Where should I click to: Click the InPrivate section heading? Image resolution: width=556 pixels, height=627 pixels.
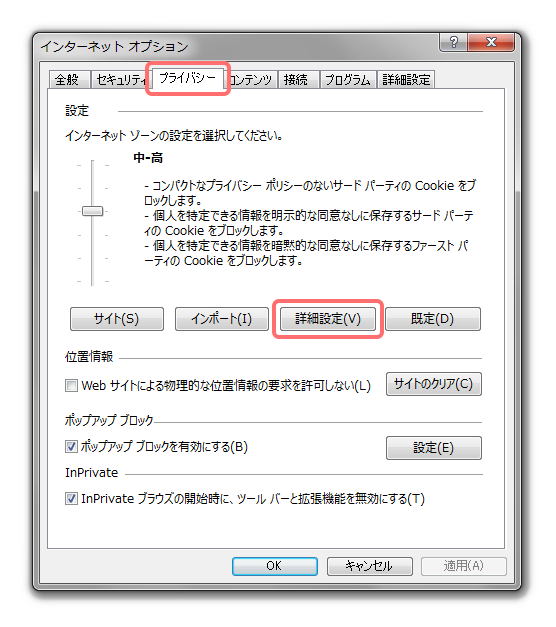click(x=92, y=473)
